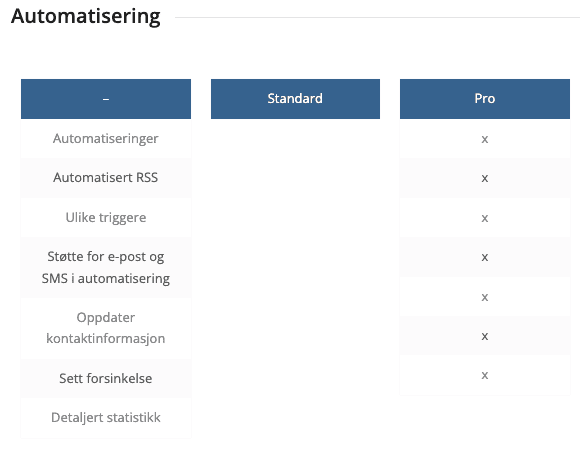586x470 pixels.
Task: Click the last x mark in Pro column
Action: (x=485, y=375)
